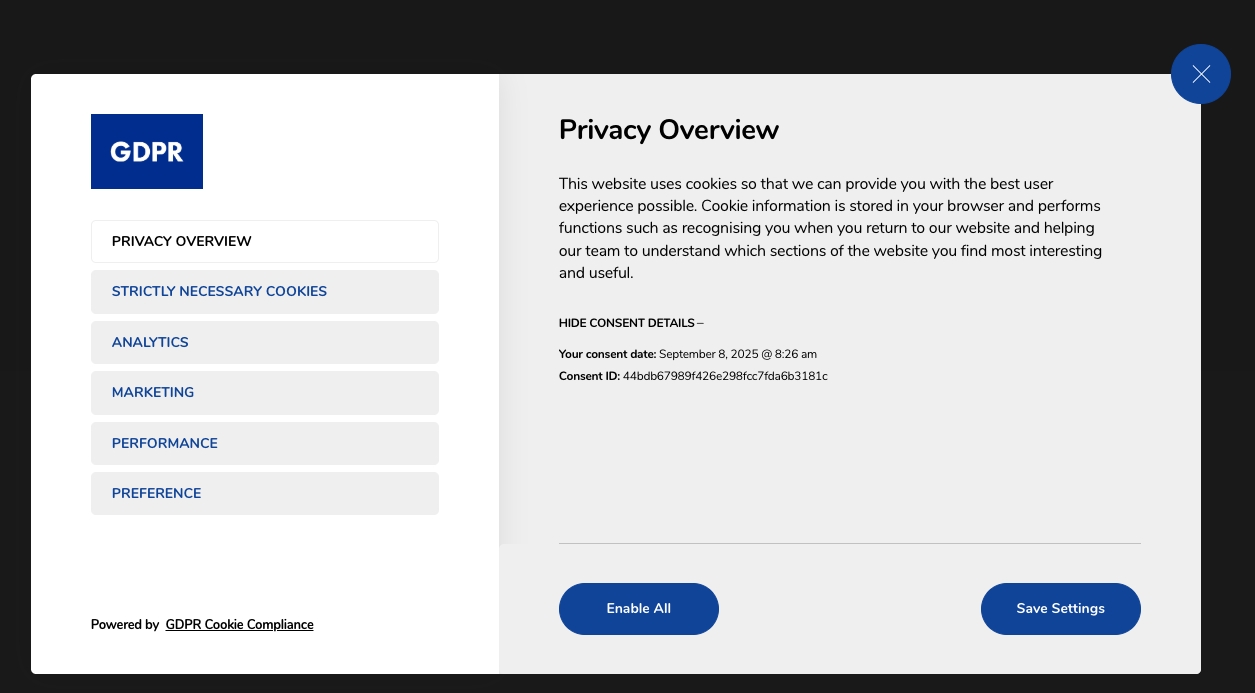Click the cookie description paragraph
This screenshot has width=1255, height=693.
(830, 228)
